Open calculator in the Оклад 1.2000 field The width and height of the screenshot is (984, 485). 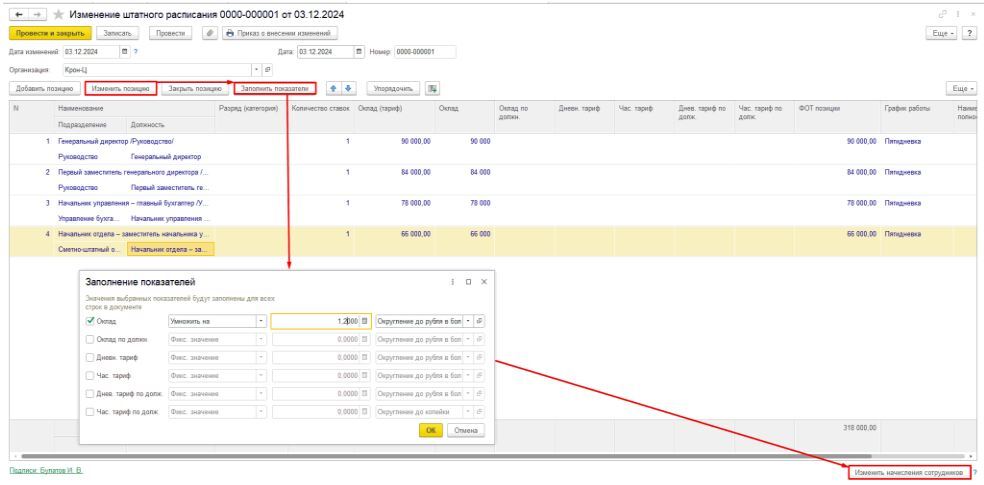coord(365,321)
